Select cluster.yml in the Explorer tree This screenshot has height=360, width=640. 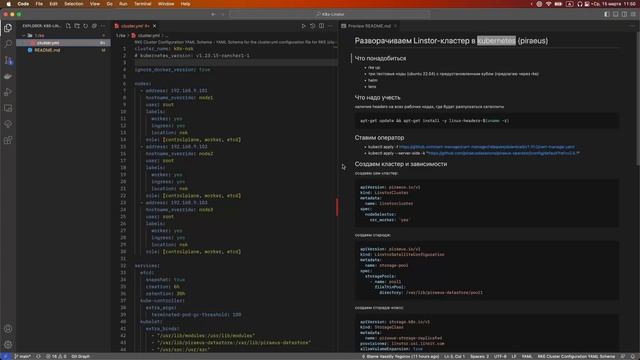[63, 43]
